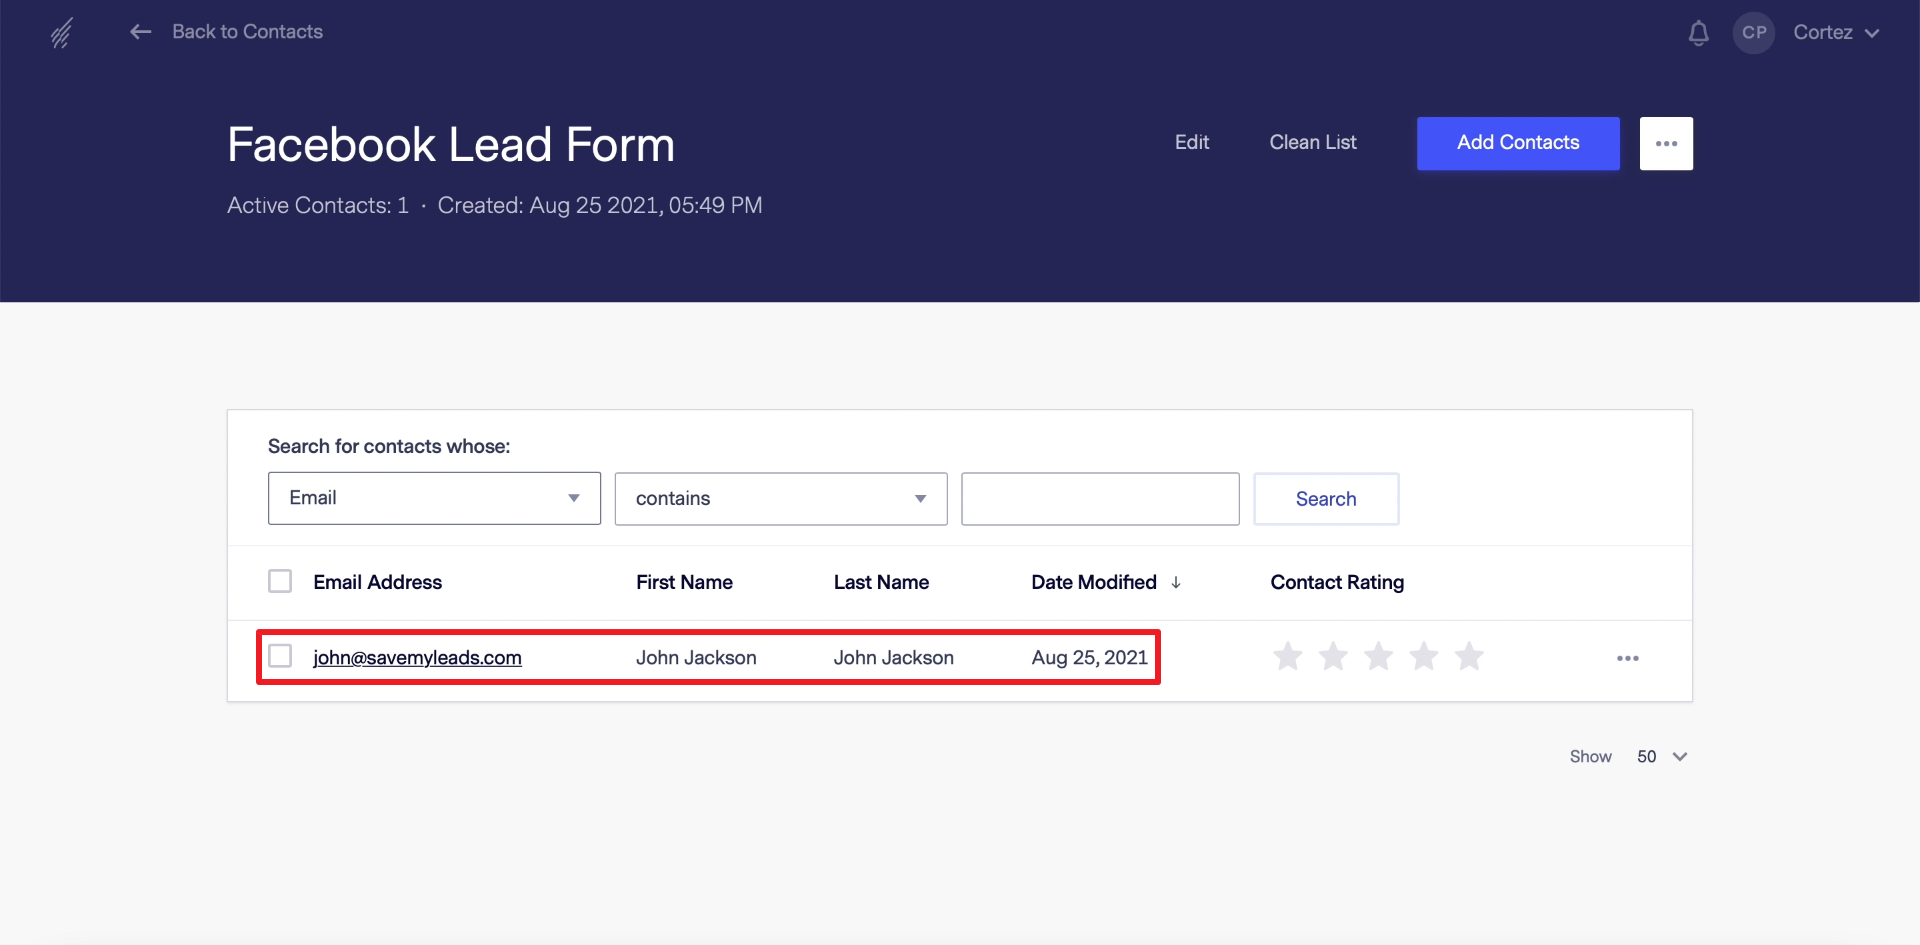Image resolution: width=1920 pixels, height=945 pixels.
Task: Expand the Cortez account menu
Action: pyautogui.click(x=1836, y=33)
